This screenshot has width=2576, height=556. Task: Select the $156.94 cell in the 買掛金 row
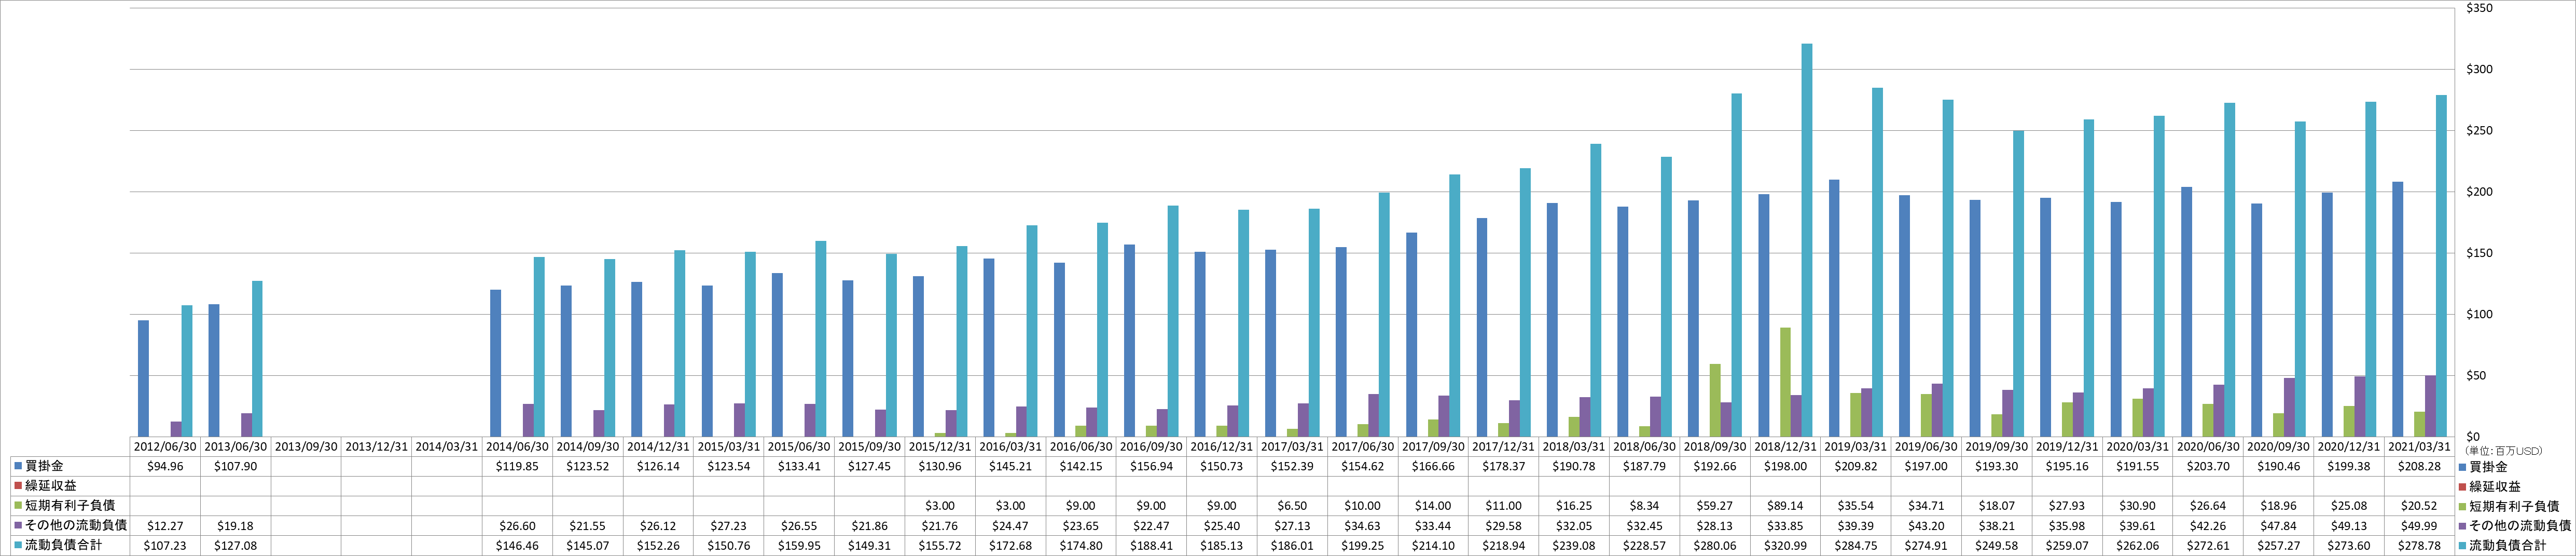pos(1151,467)
